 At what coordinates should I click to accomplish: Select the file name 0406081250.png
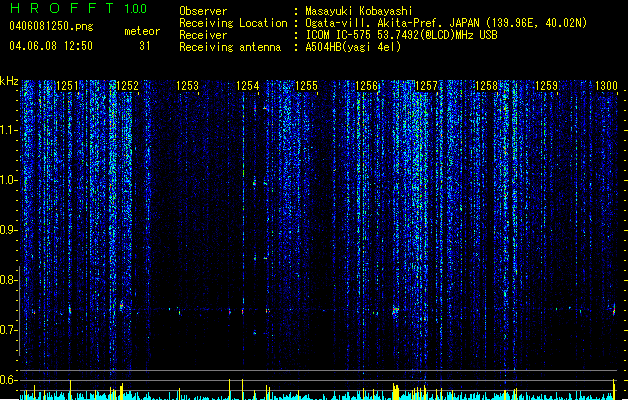point(51,26)
